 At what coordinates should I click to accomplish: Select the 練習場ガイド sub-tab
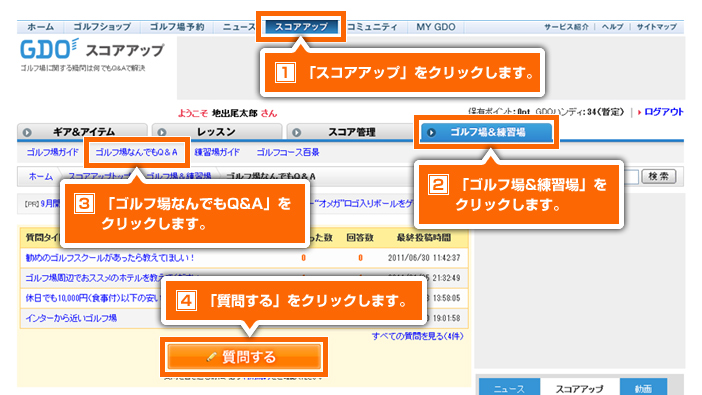tap(217, 152)
